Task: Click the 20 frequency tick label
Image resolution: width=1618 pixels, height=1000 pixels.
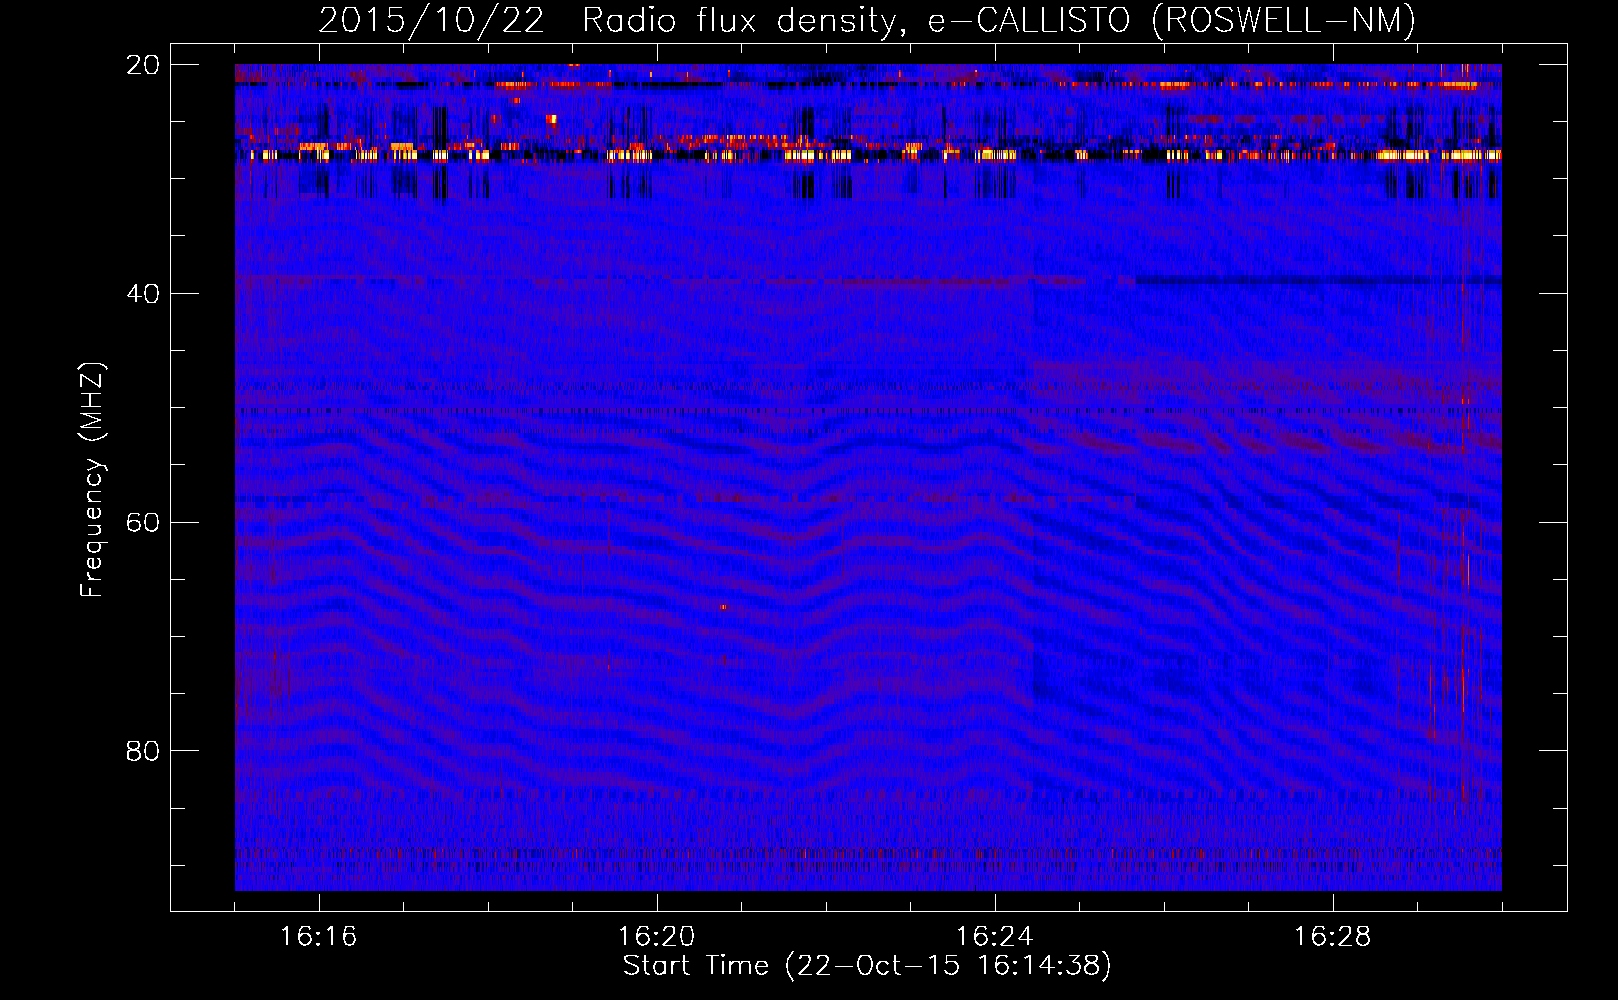Action: [x=142, y=65]
